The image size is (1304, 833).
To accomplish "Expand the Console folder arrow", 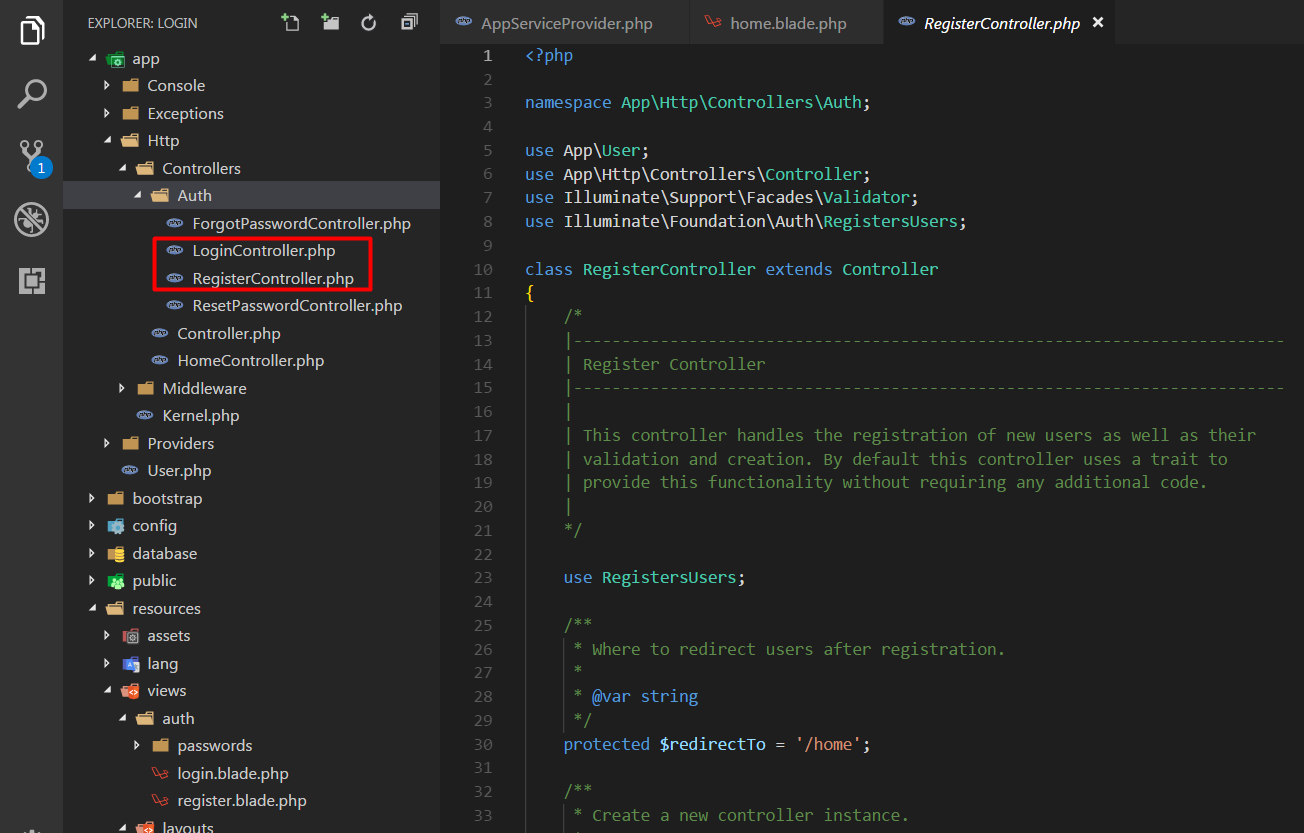I will pyautogui.click(x=107, y=86).
